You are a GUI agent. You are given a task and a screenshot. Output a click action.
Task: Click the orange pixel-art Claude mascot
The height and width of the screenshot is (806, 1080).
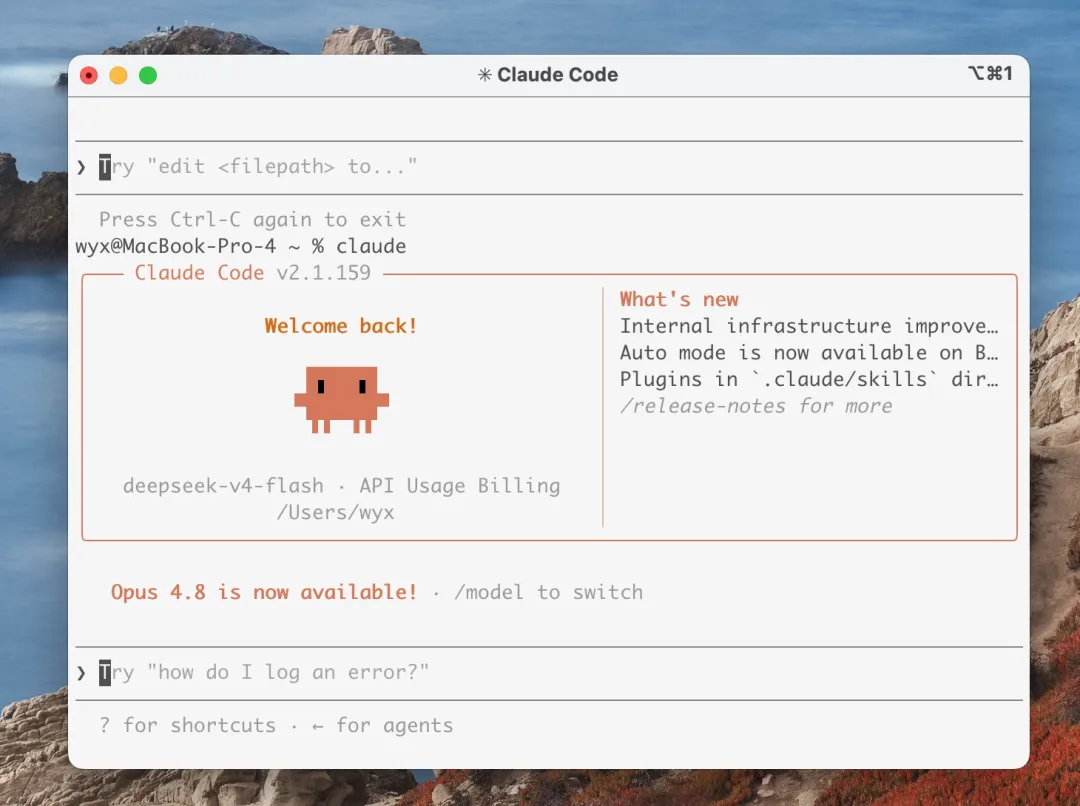click(342, 400)
